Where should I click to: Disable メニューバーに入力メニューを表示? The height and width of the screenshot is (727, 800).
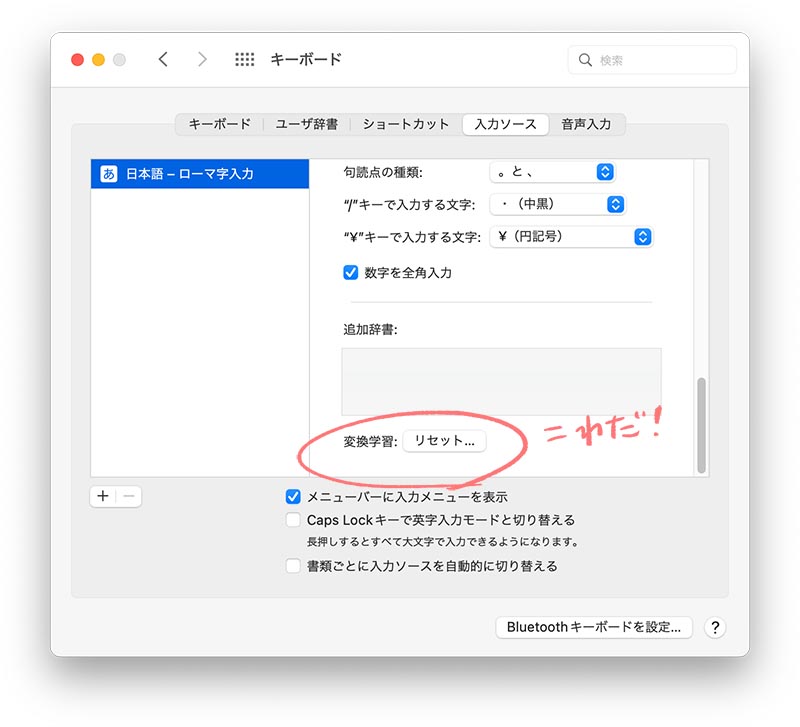tap(293, 496)
